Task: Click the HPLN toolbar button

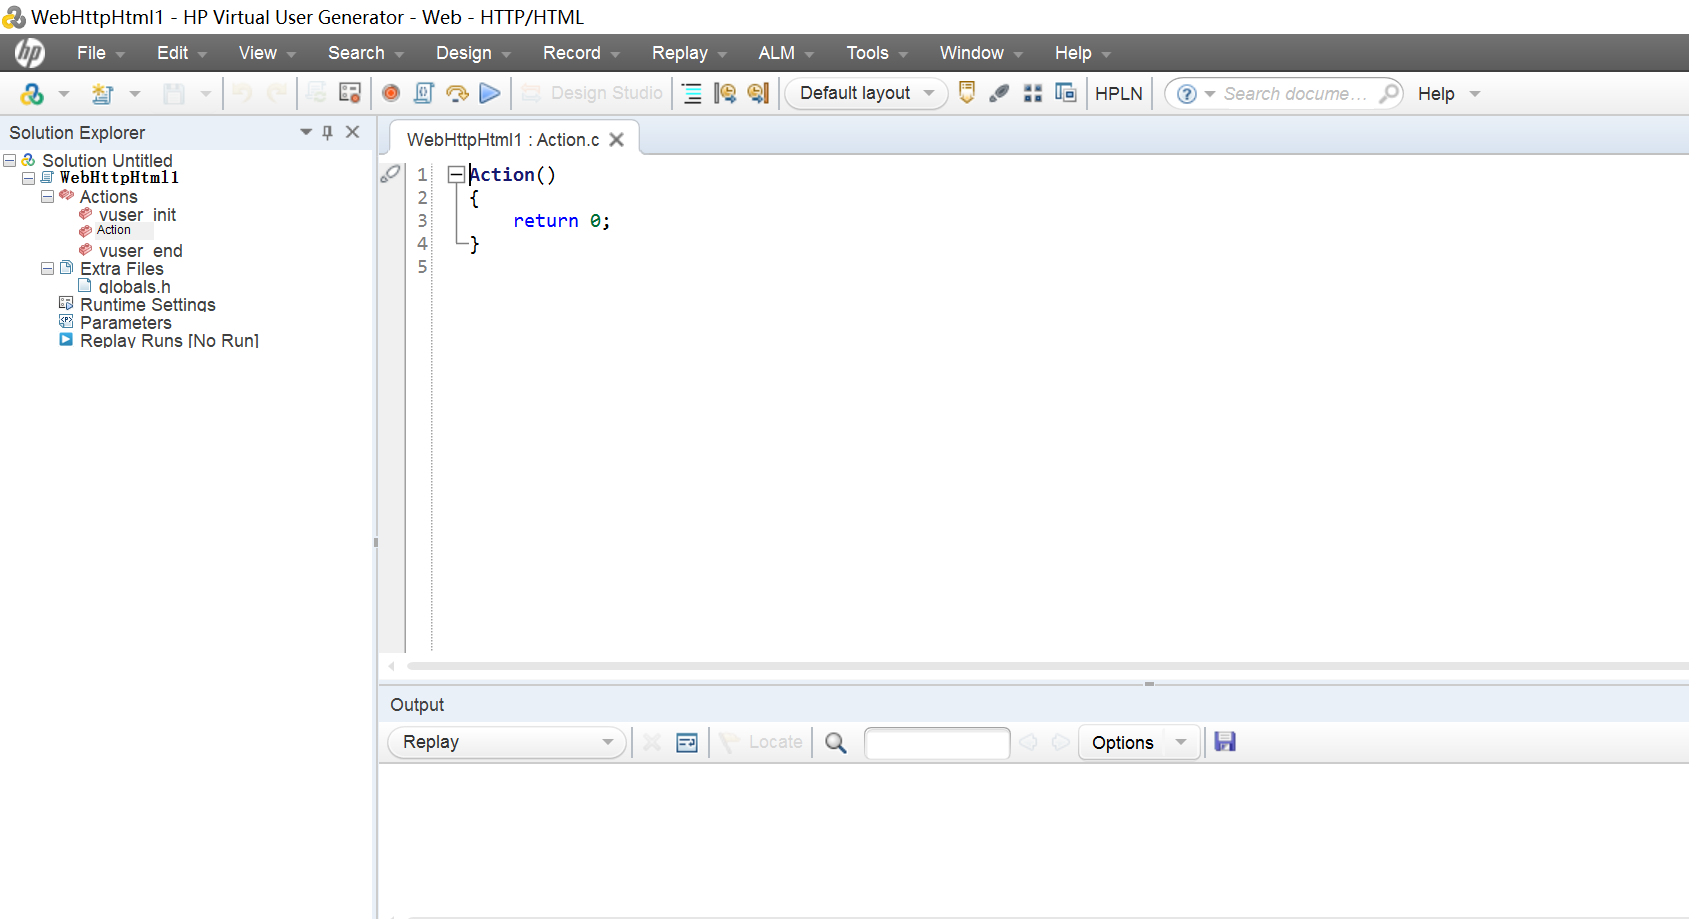Action: click(1118, 93)
